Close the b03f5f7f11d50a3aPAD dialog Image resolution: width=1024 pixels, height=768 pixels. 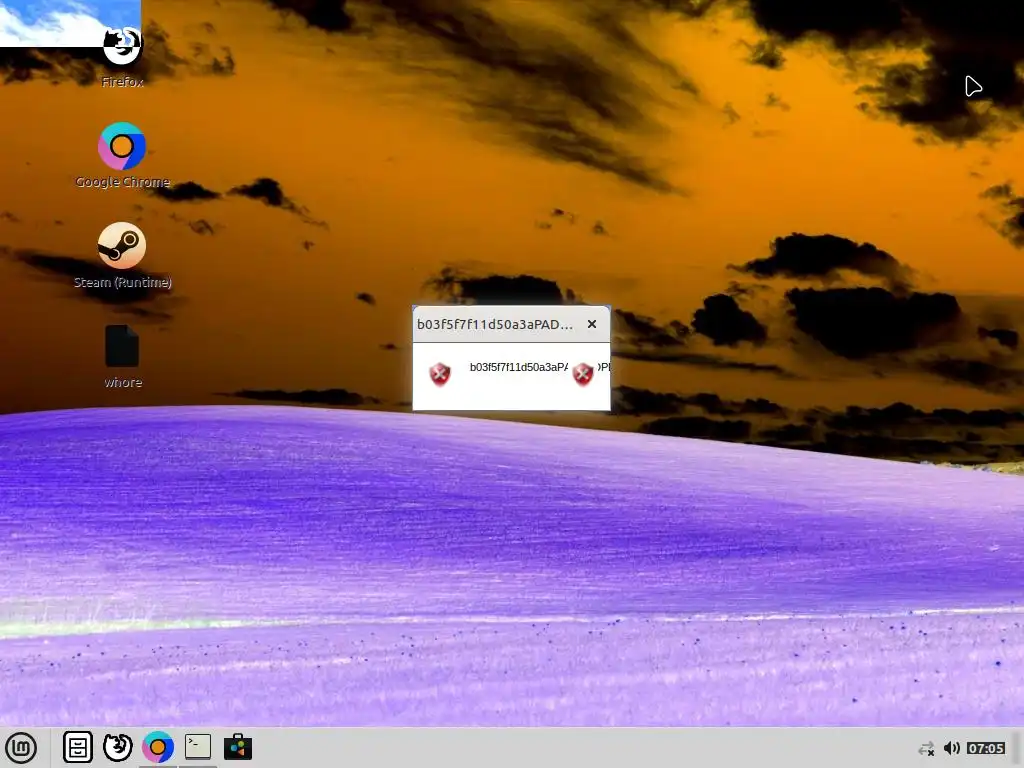tap(592, 324)
